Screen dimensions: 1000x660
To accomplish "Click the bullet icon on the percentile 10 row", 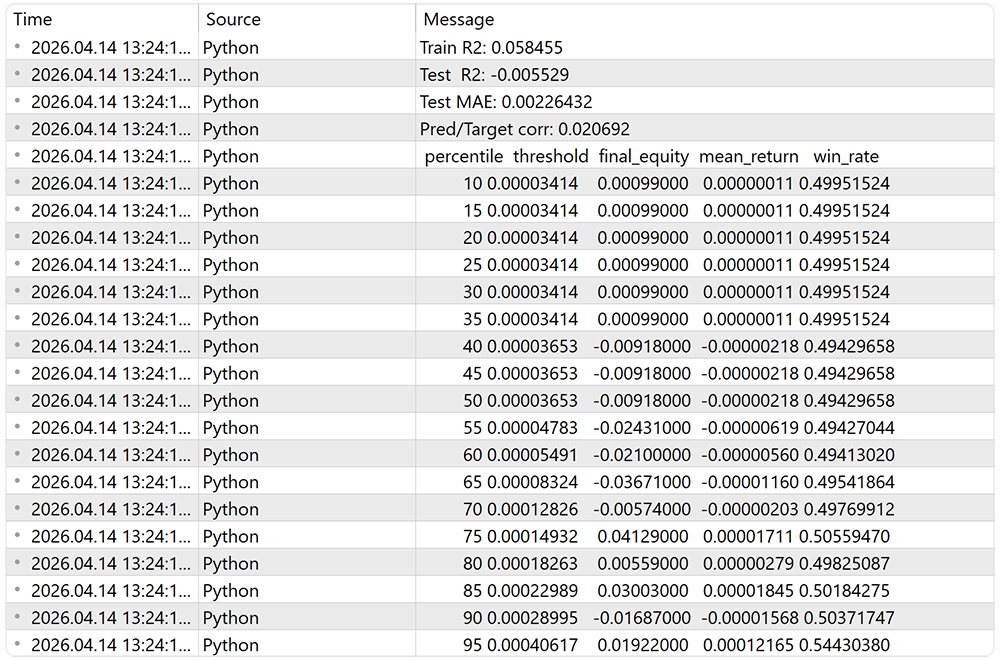I will [x=18, y=183].
